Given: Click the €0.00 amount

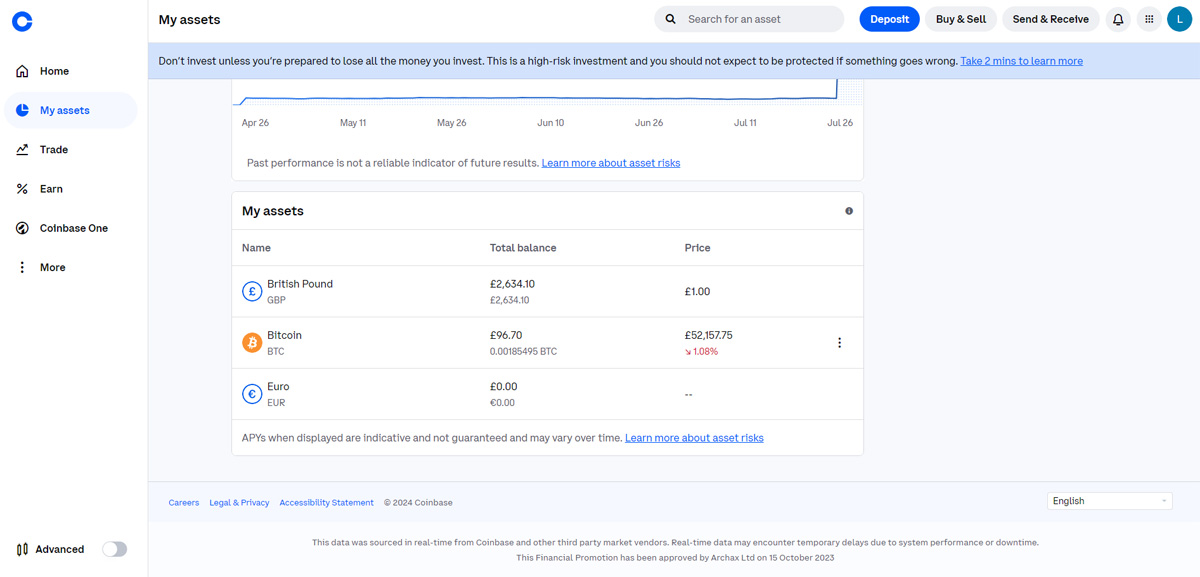Looking at the screenshot, I should [502, 403].
